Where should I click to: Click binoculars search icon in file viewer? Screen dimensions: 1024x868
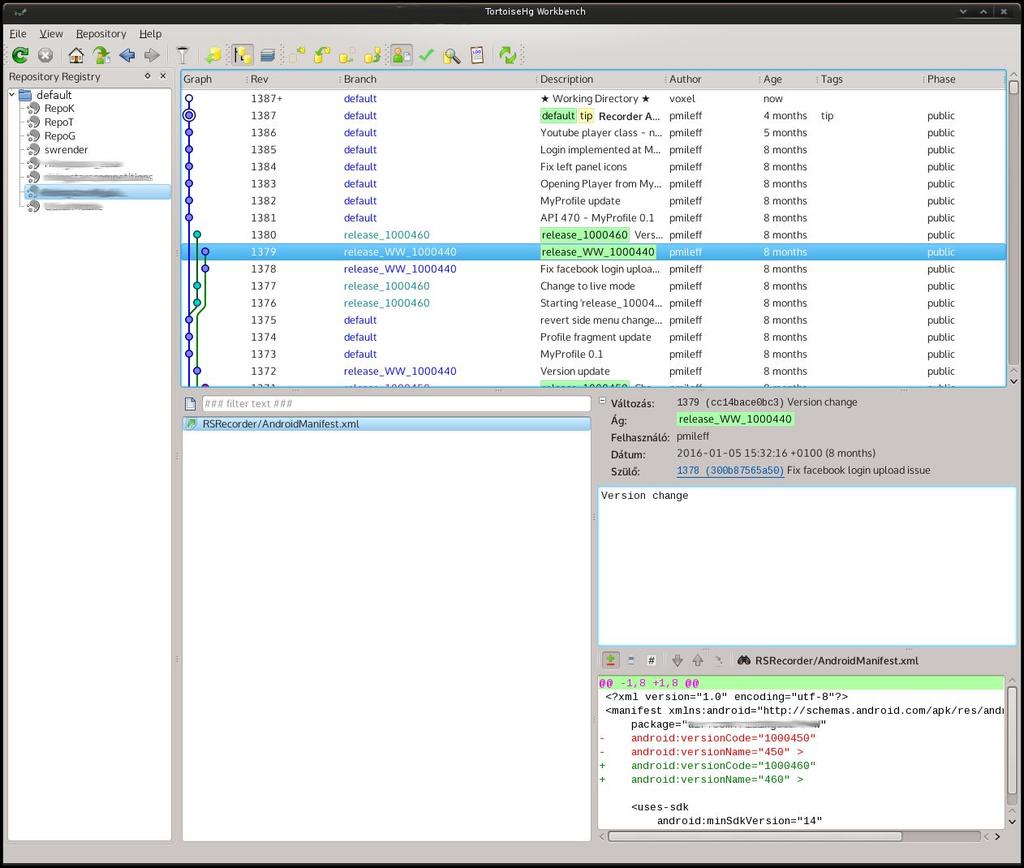[744, 660]
